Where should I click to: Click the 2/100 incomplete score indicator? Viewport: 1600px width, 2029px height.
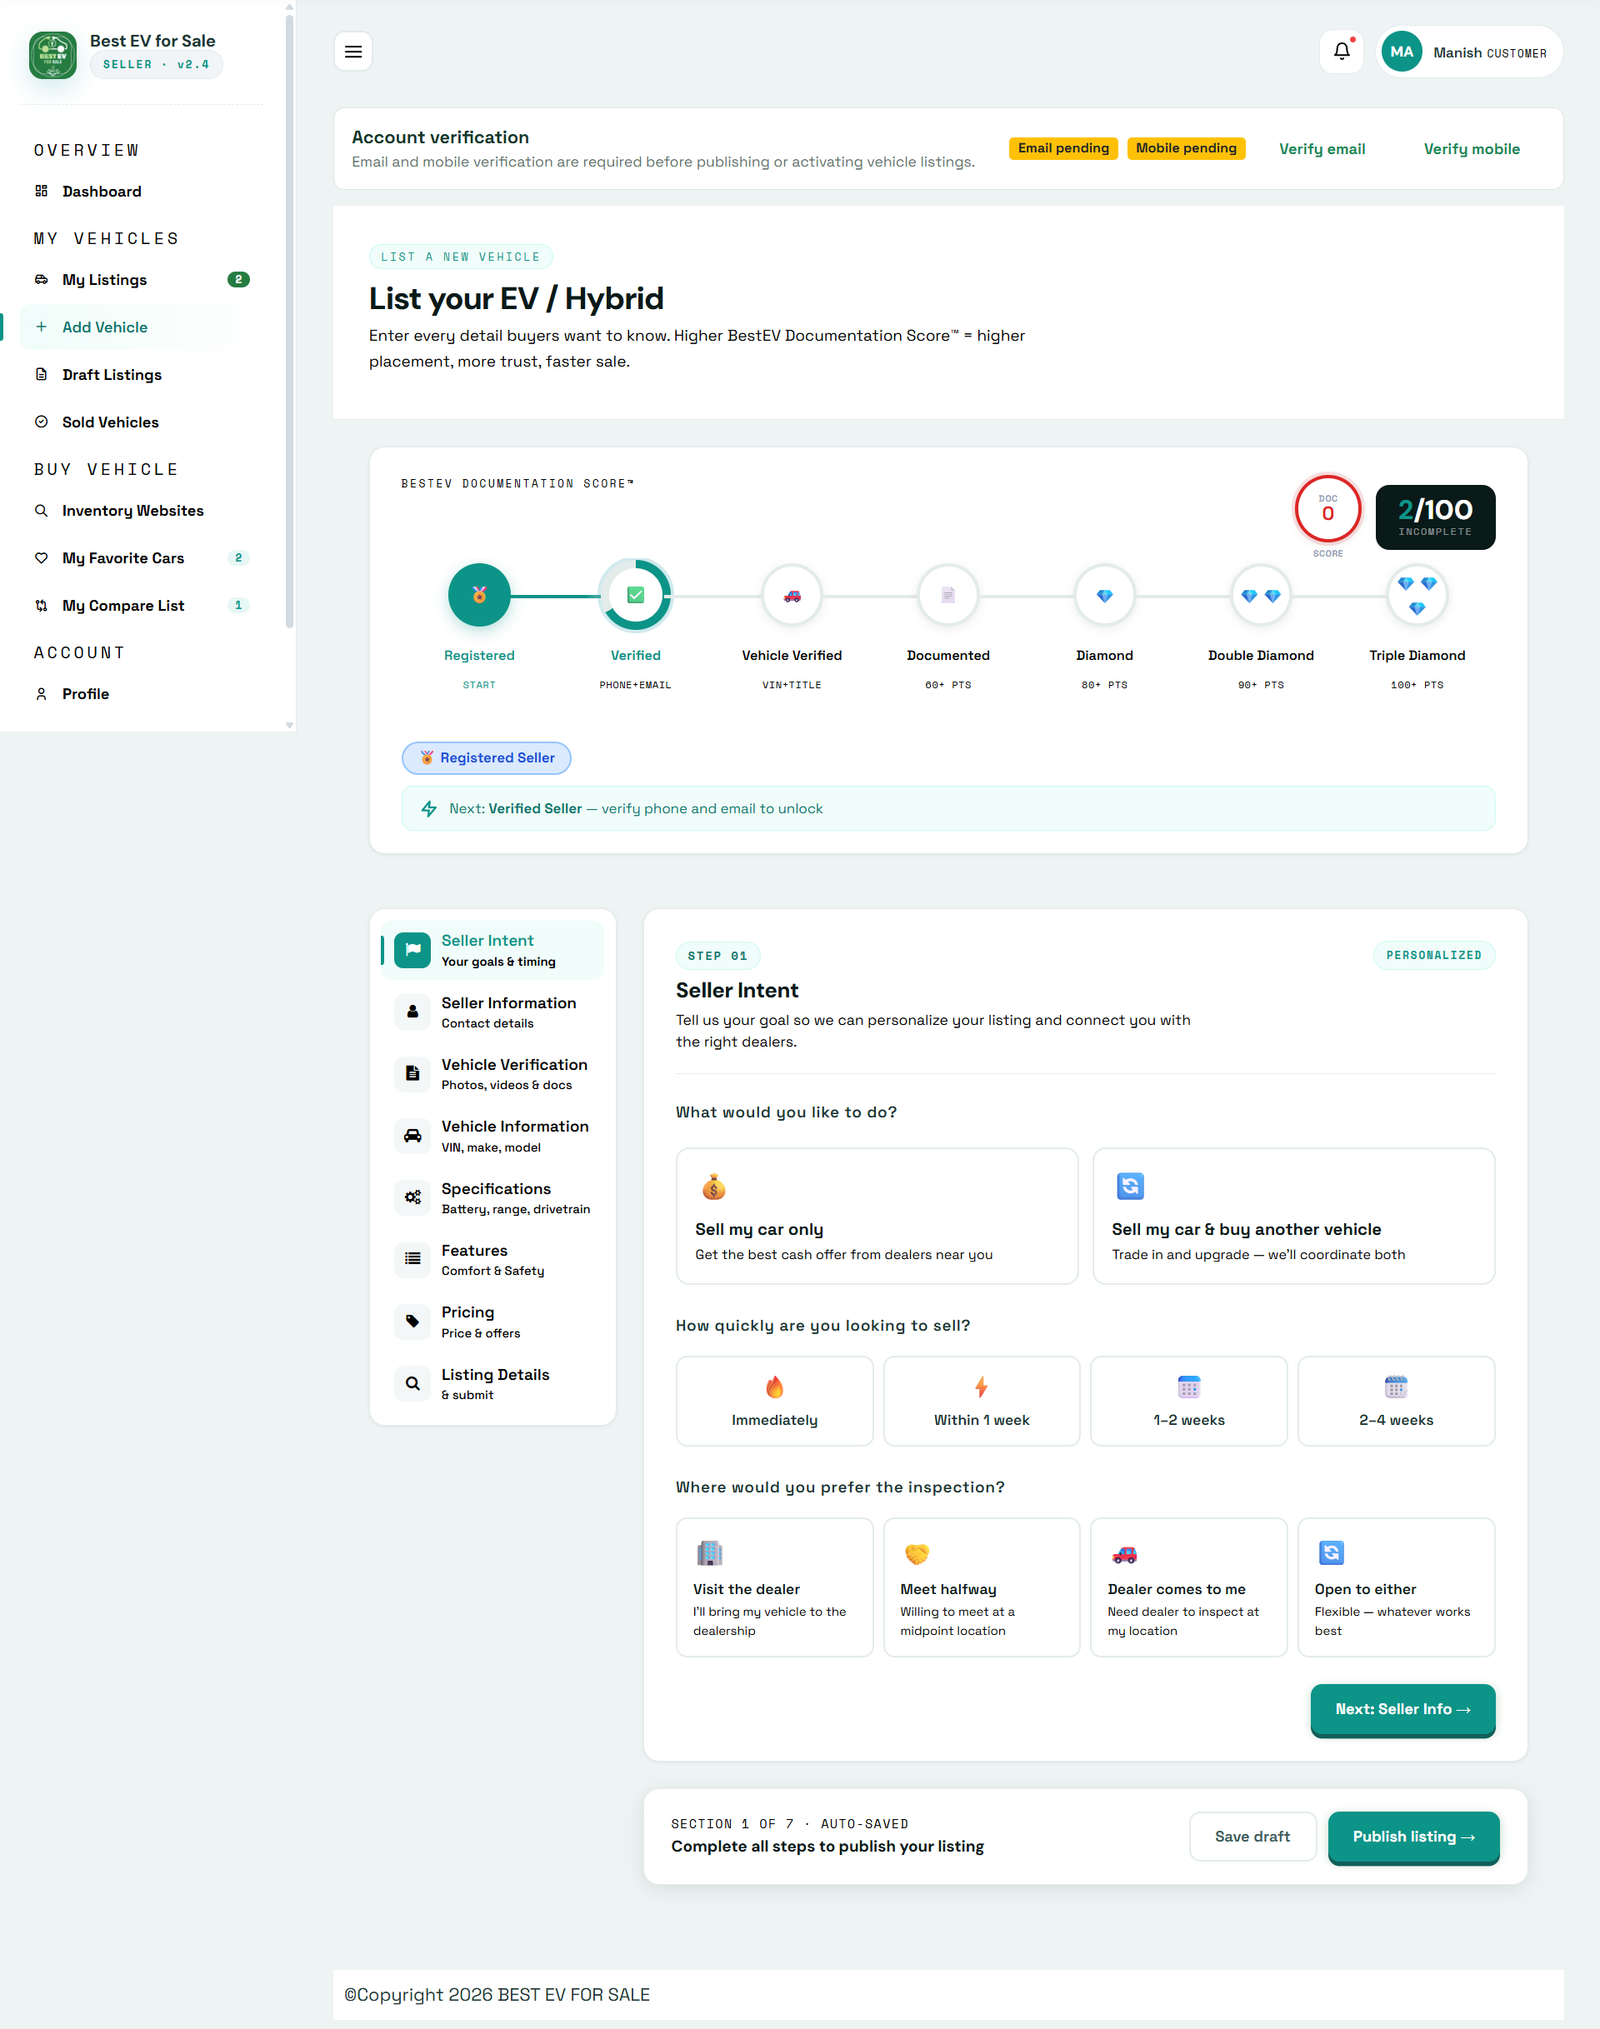coord(1435,517)
